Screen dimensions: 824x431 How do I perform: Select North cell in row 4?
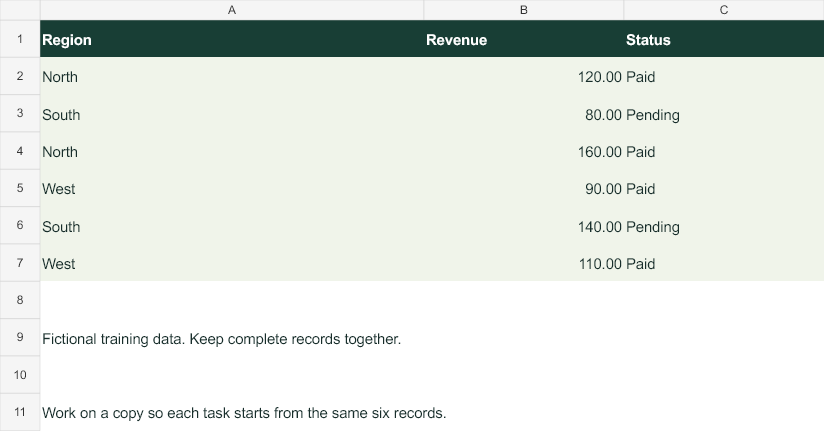click(x=232, y=151)
